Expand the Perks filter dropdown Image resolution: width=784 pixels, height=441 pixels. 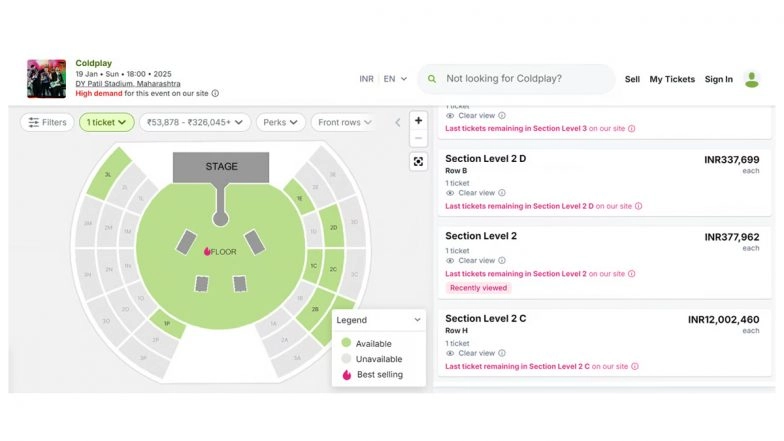pyautogui.click(x=280, y=122)
